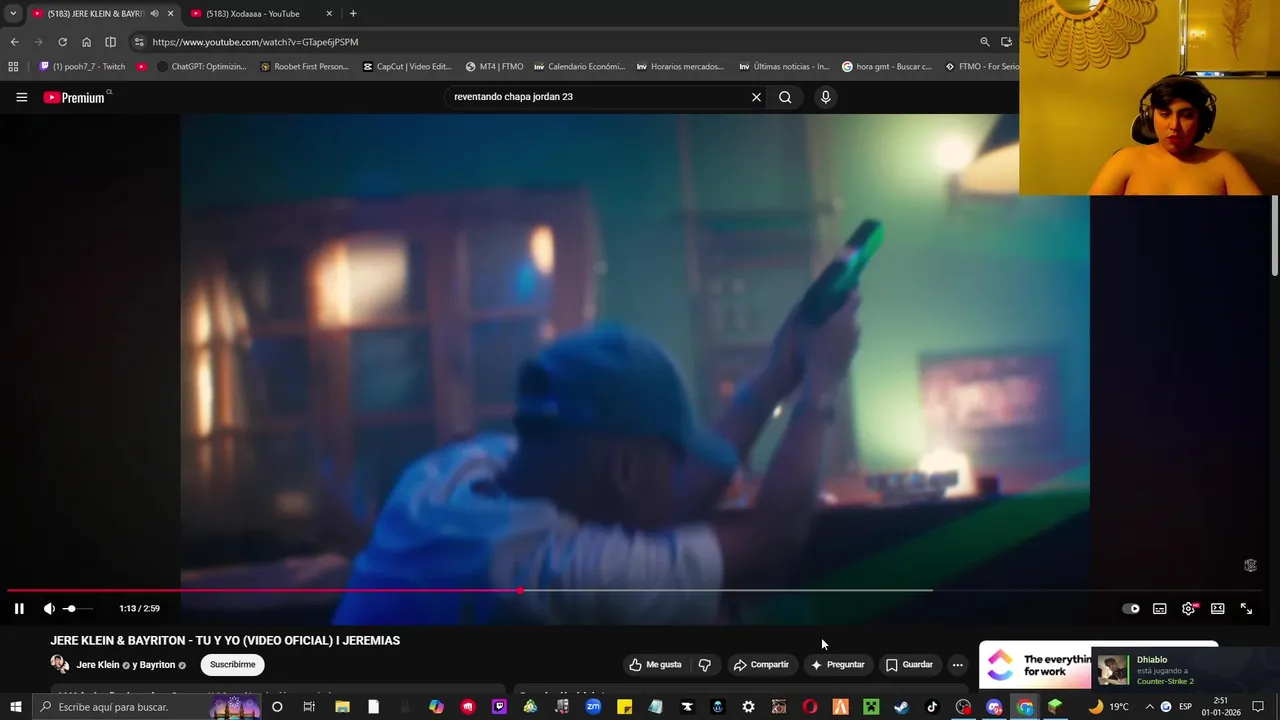Open the tab search dropdown arrow
1280x720 pixels.
pyautogui.click(x=12, y=14)
